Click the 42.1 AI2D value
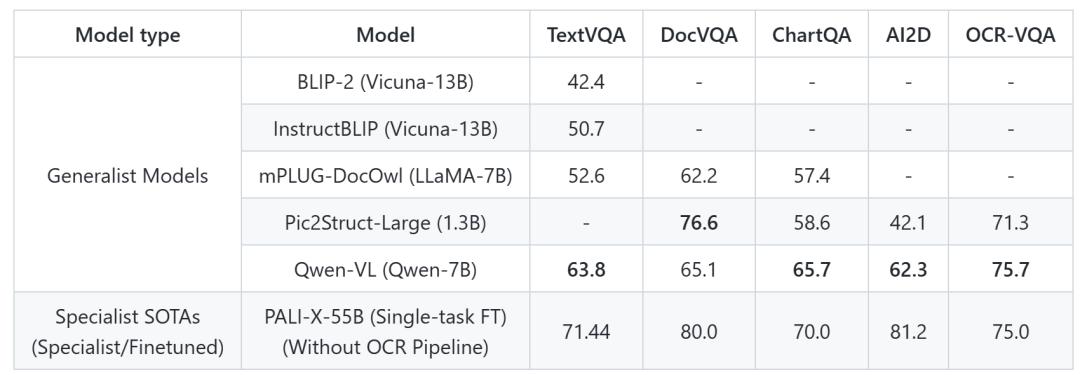This screenshot has width=1080, height=375. [x=908, y=222]
